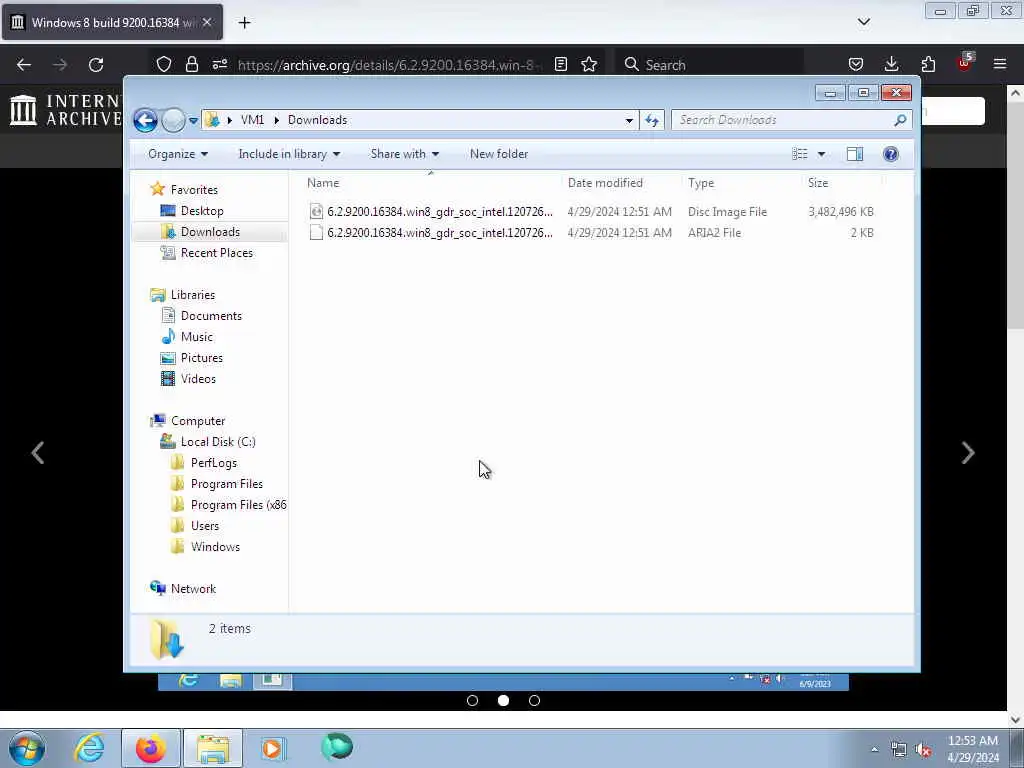Launch Internet Explorer from taskbar
The height and width of the screenshot is (768, 1024).
pos(89,748)
